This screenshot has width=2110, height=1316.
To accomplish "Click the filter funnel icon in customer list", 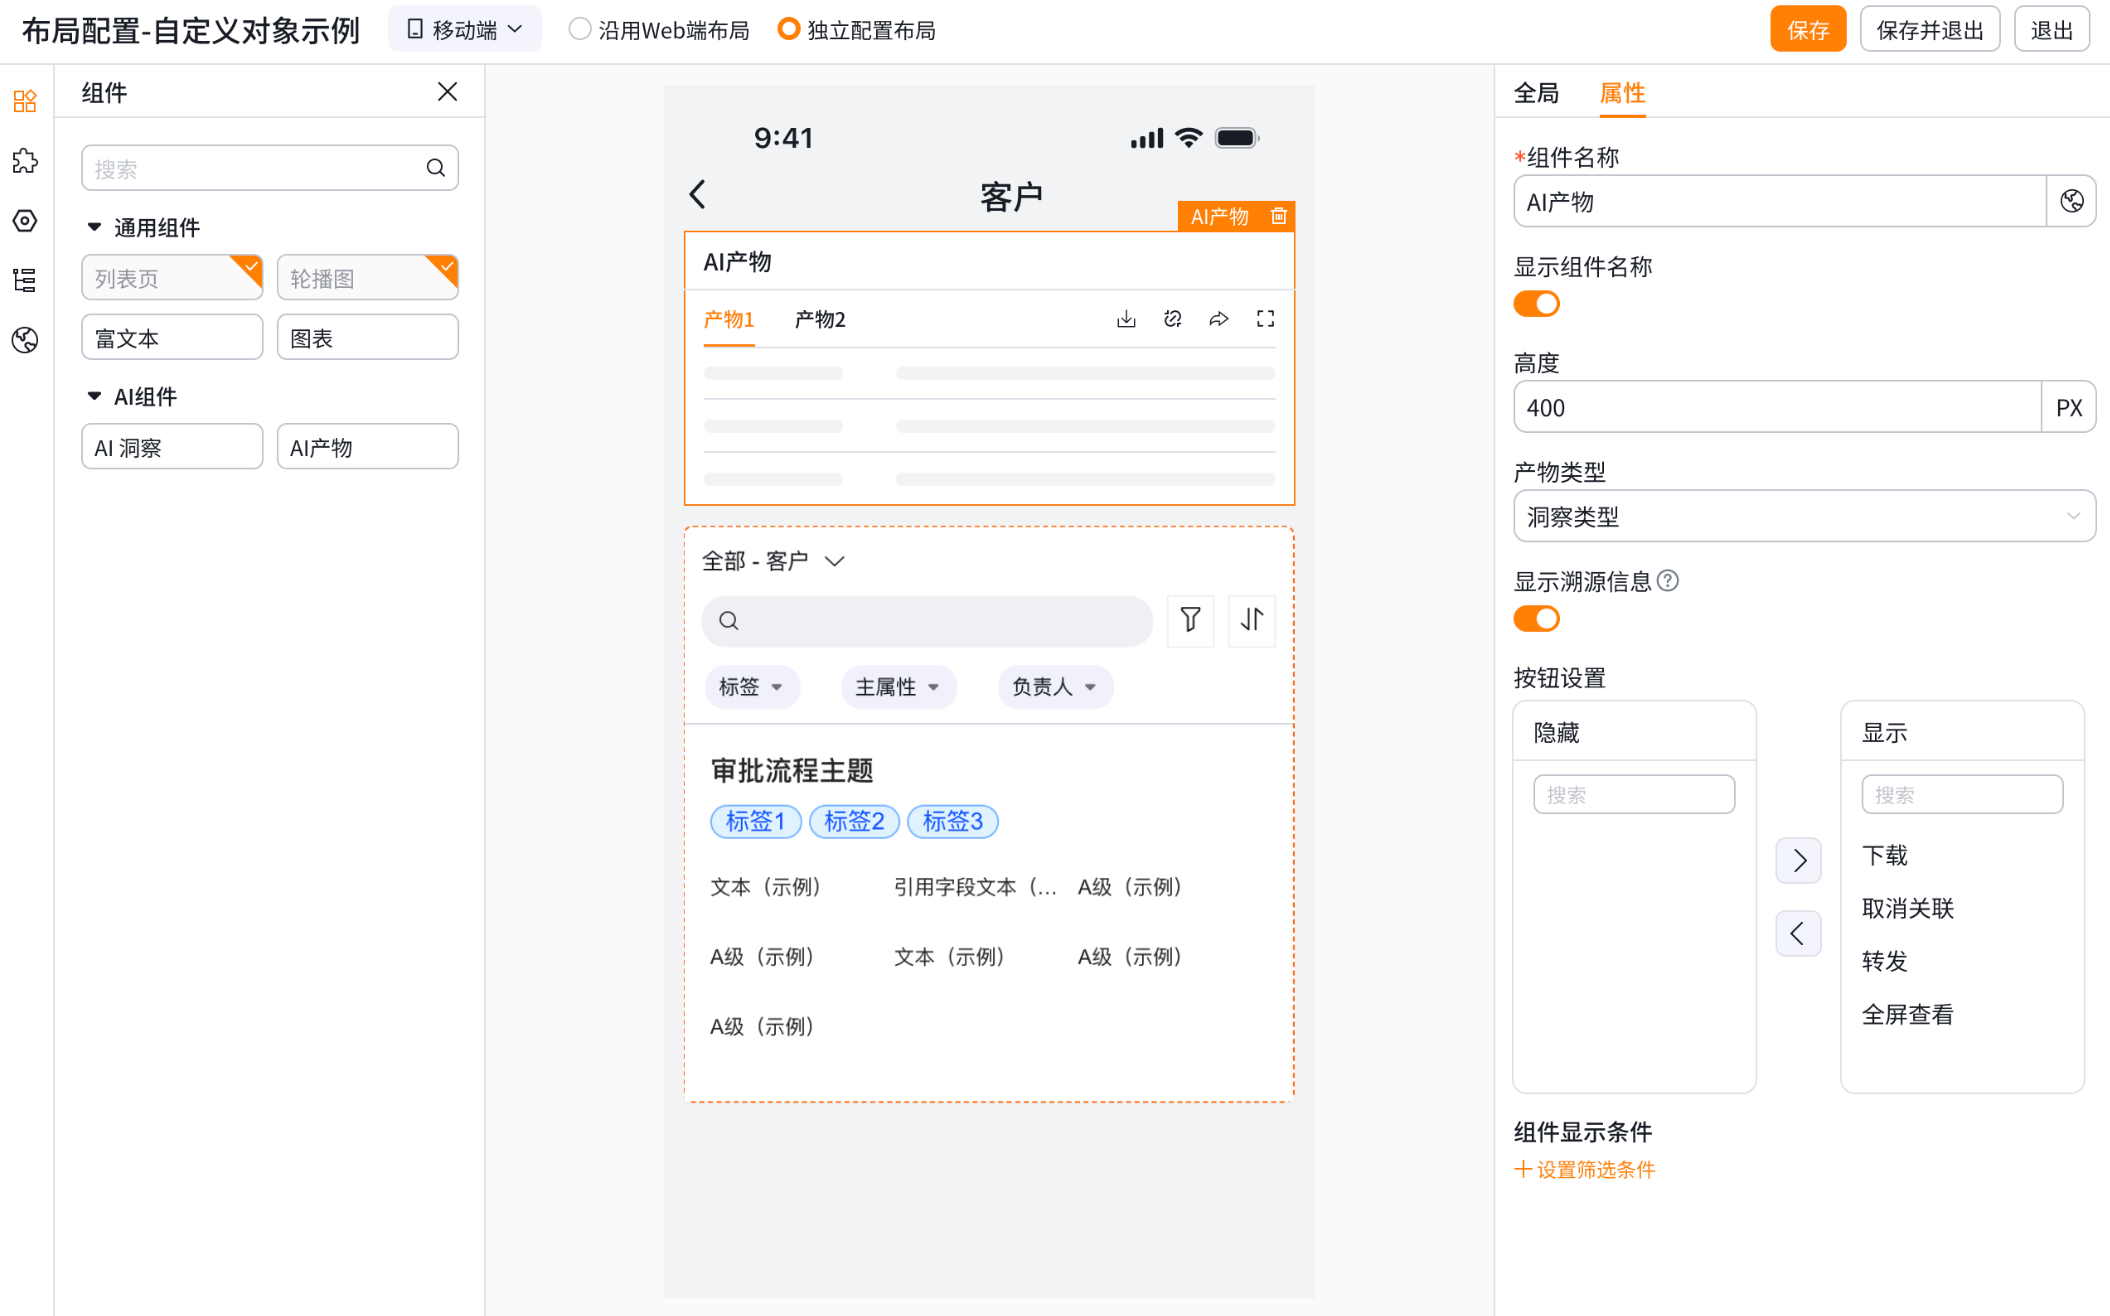I will [x=1190, y=620].
